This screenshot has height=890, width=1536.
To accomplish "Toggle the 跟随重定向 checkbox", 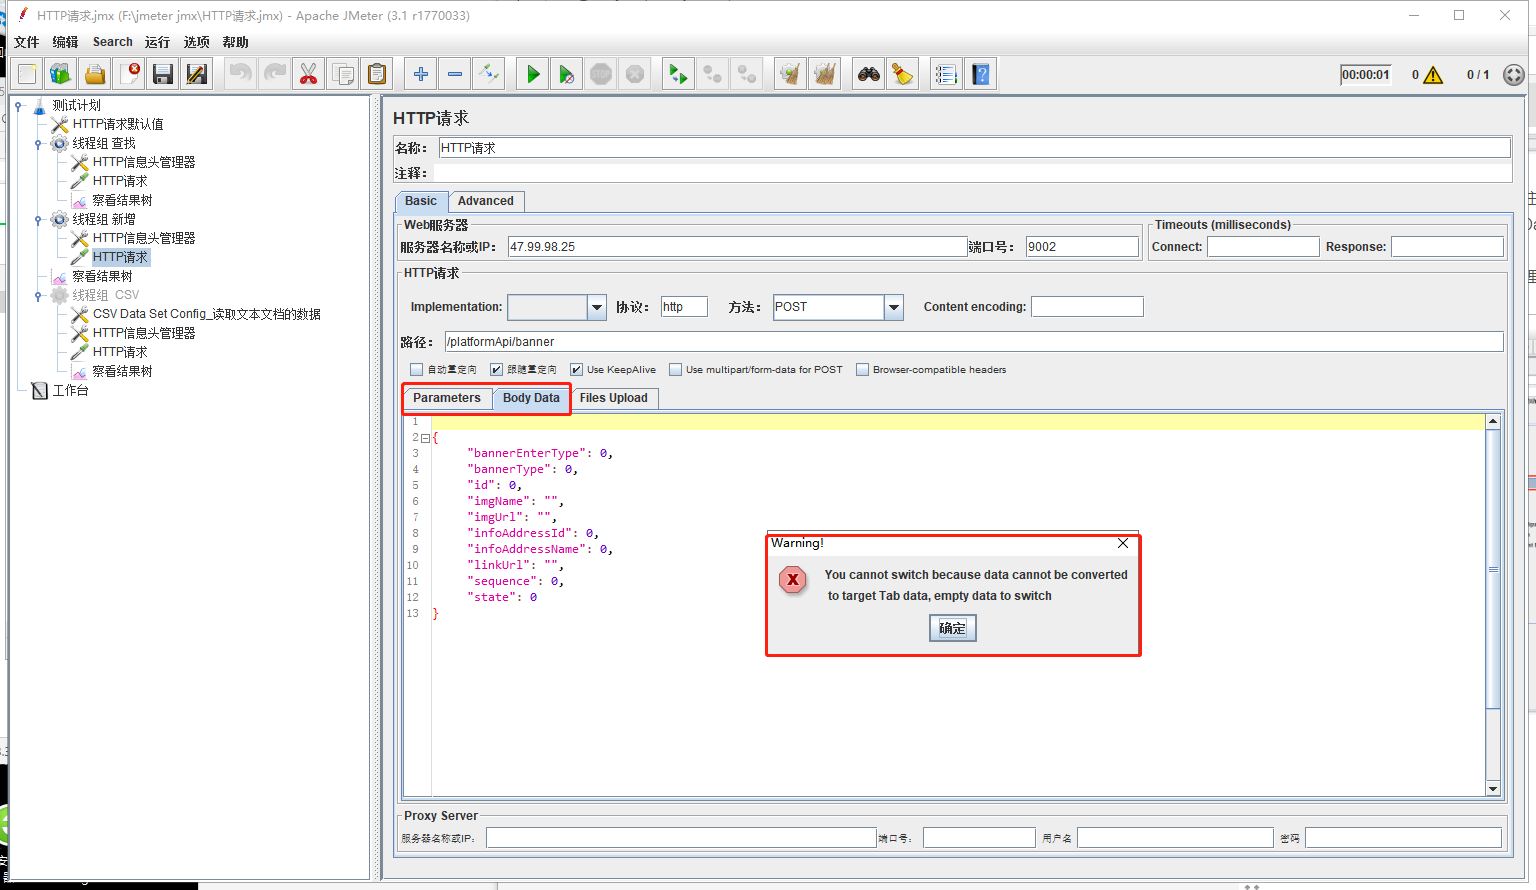I will click(496, 370).
